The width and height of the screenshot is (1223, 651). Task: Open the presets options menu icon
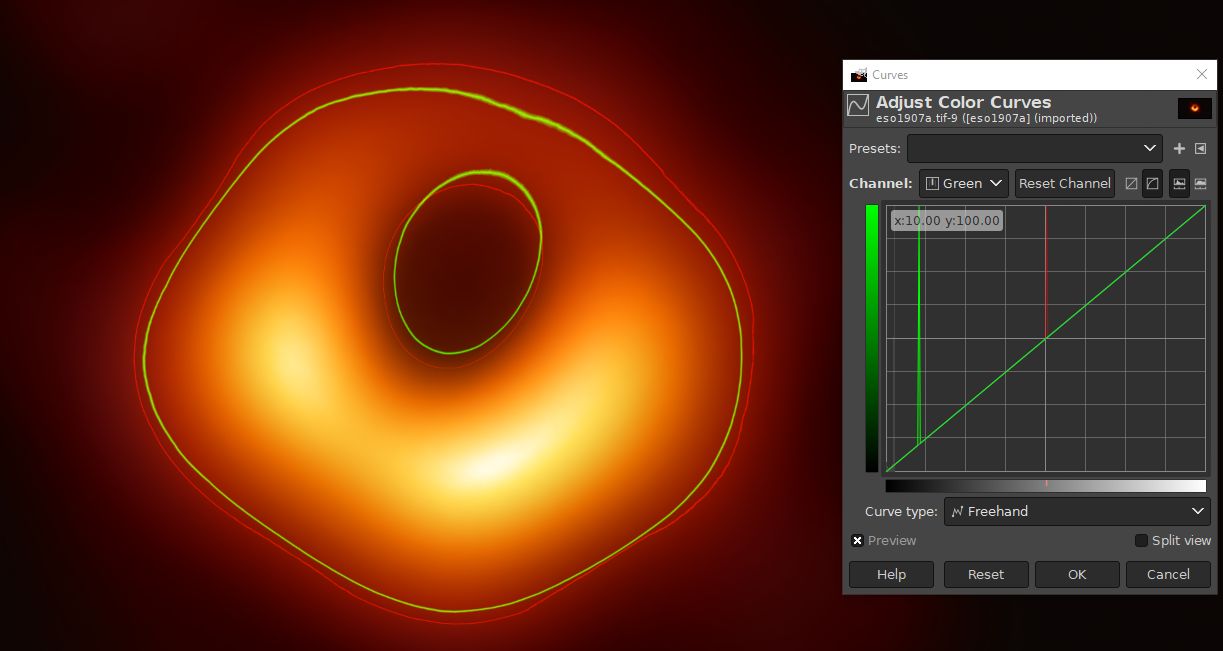tap(1200, 148)
